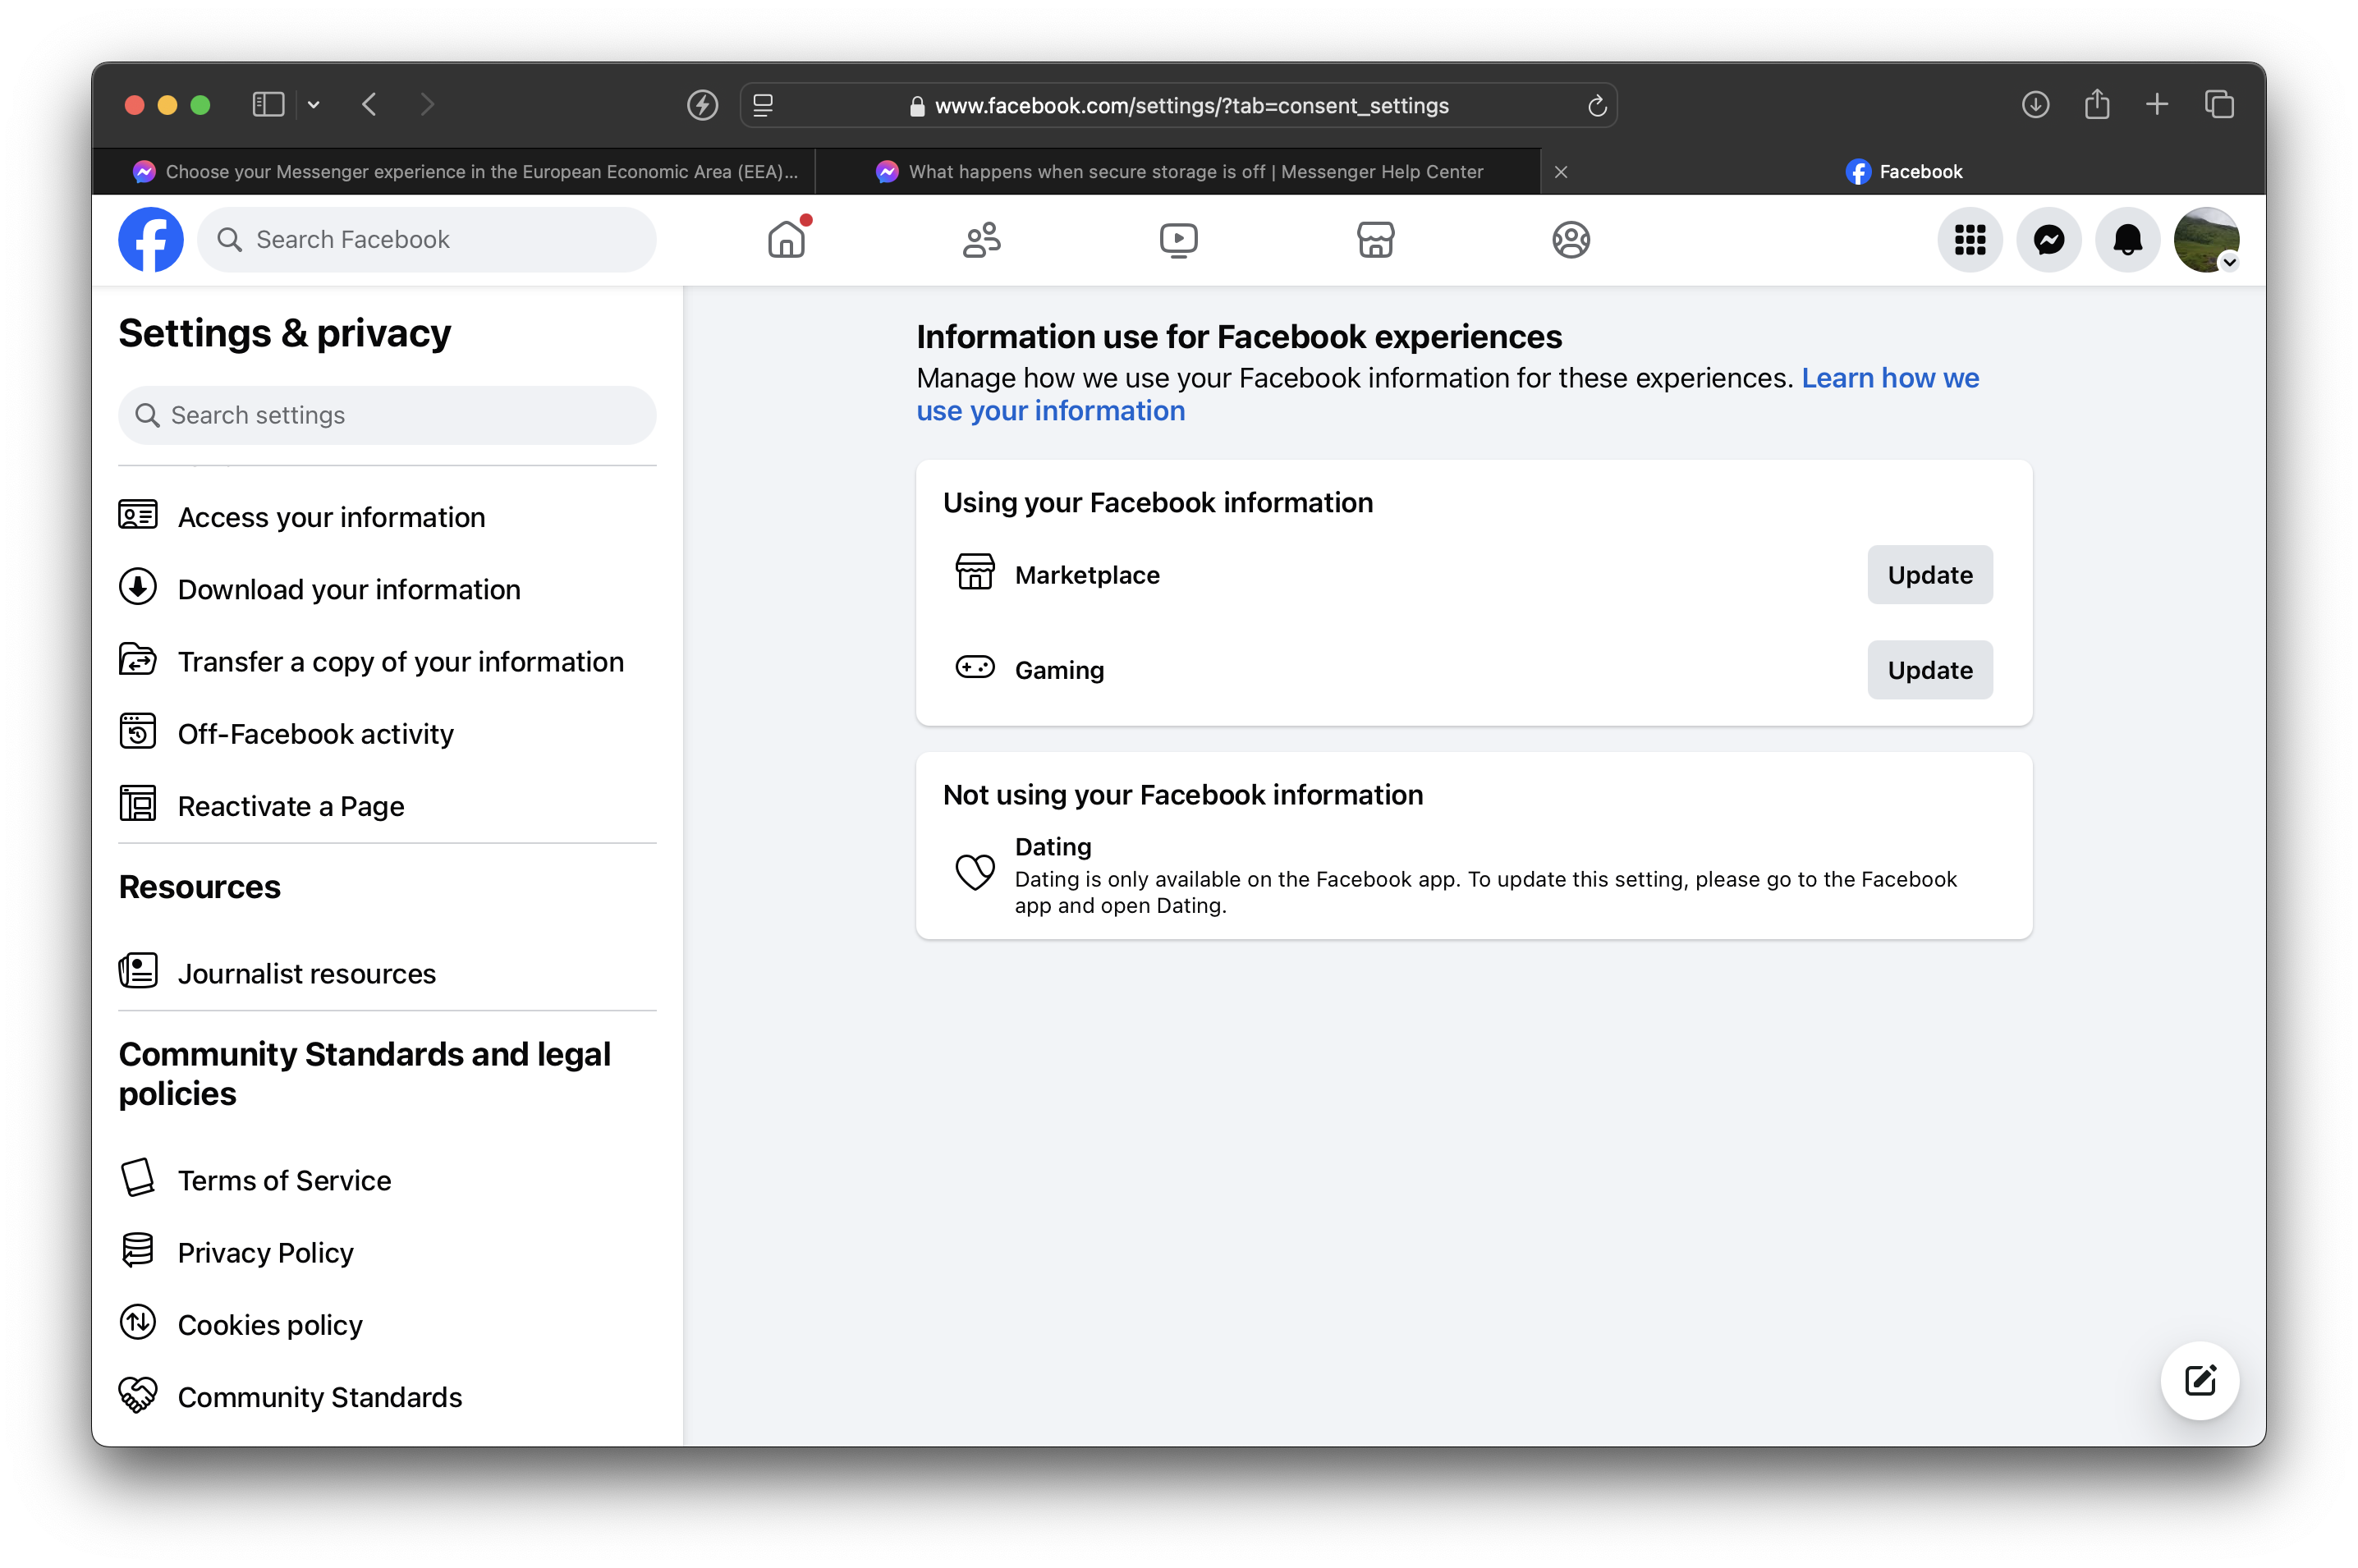This screenshot has width=2358, height=1568.
Task: Open Facebook home logo
Action: pos(150,240)
